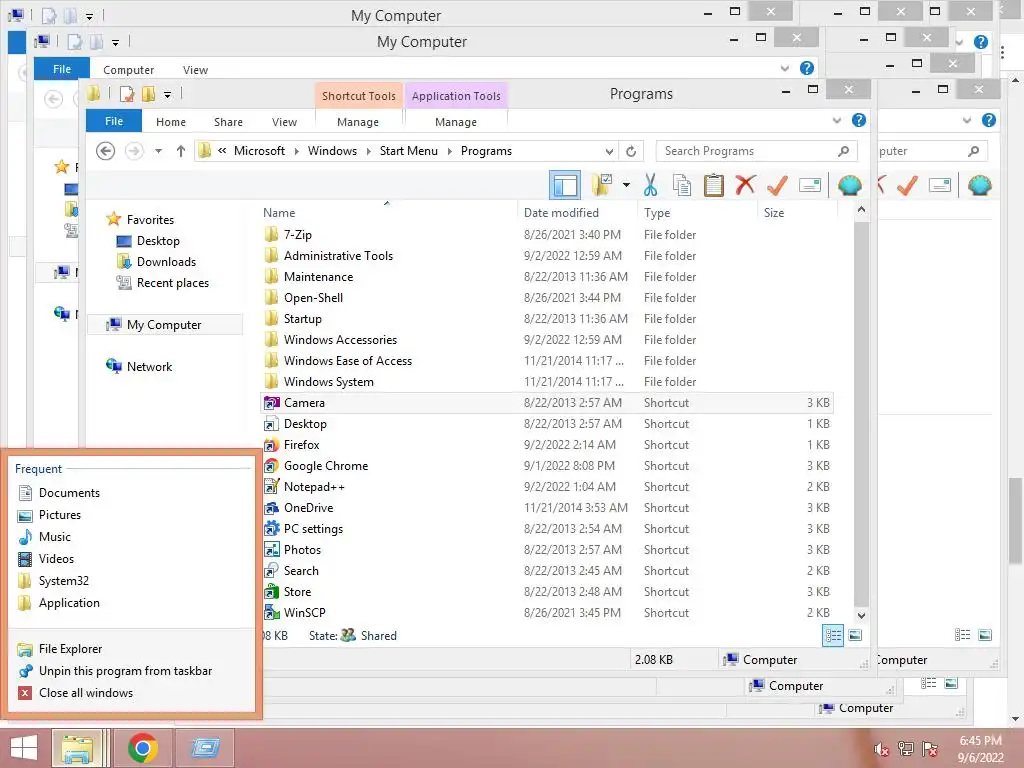This screenshot has width=1024, height=768.
Task: Click the Up one level arrow
Action: click(181, 151)
